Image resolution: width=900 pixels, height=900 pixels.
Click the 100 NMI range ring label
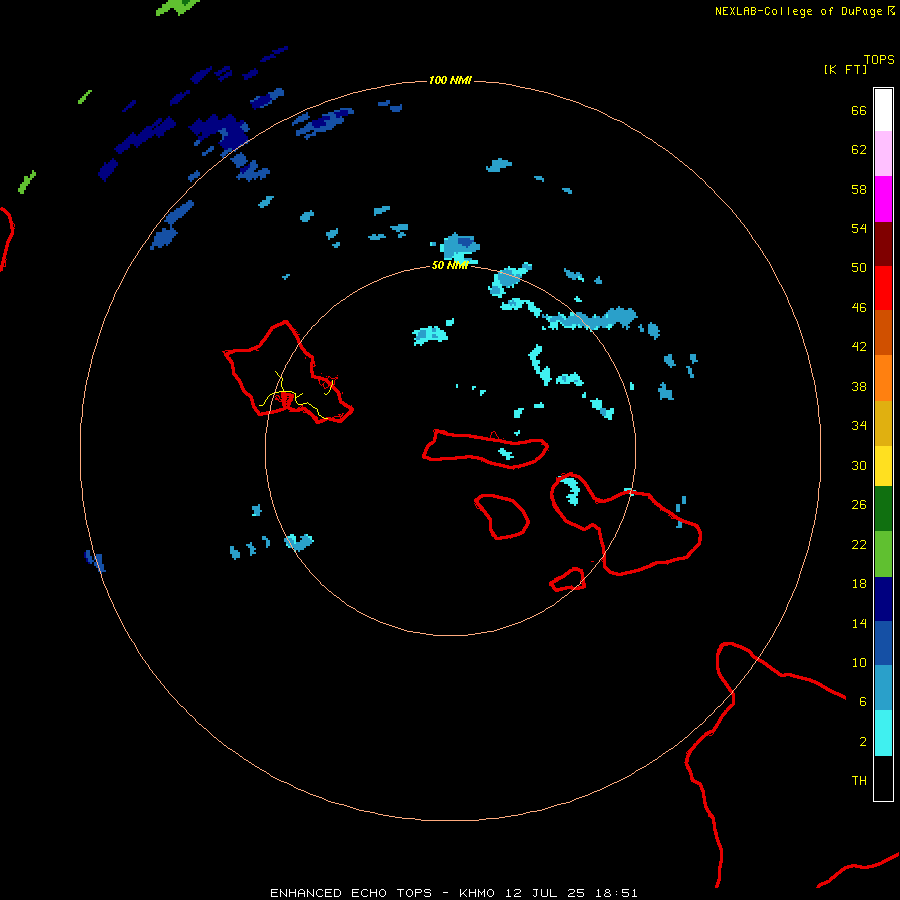[450, 80]
